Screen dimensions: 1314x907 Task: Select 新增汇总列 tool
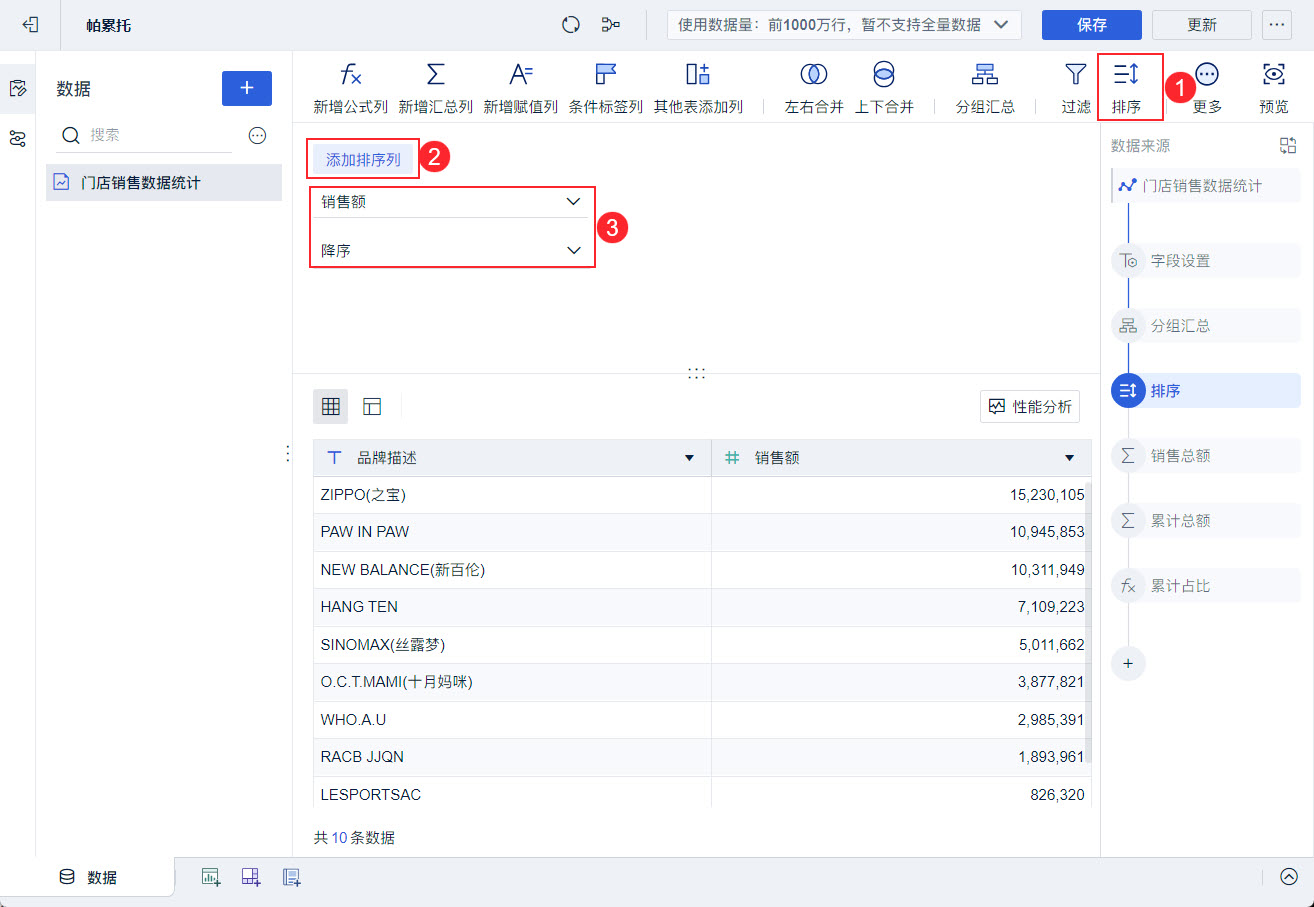[x=435, y=87]
